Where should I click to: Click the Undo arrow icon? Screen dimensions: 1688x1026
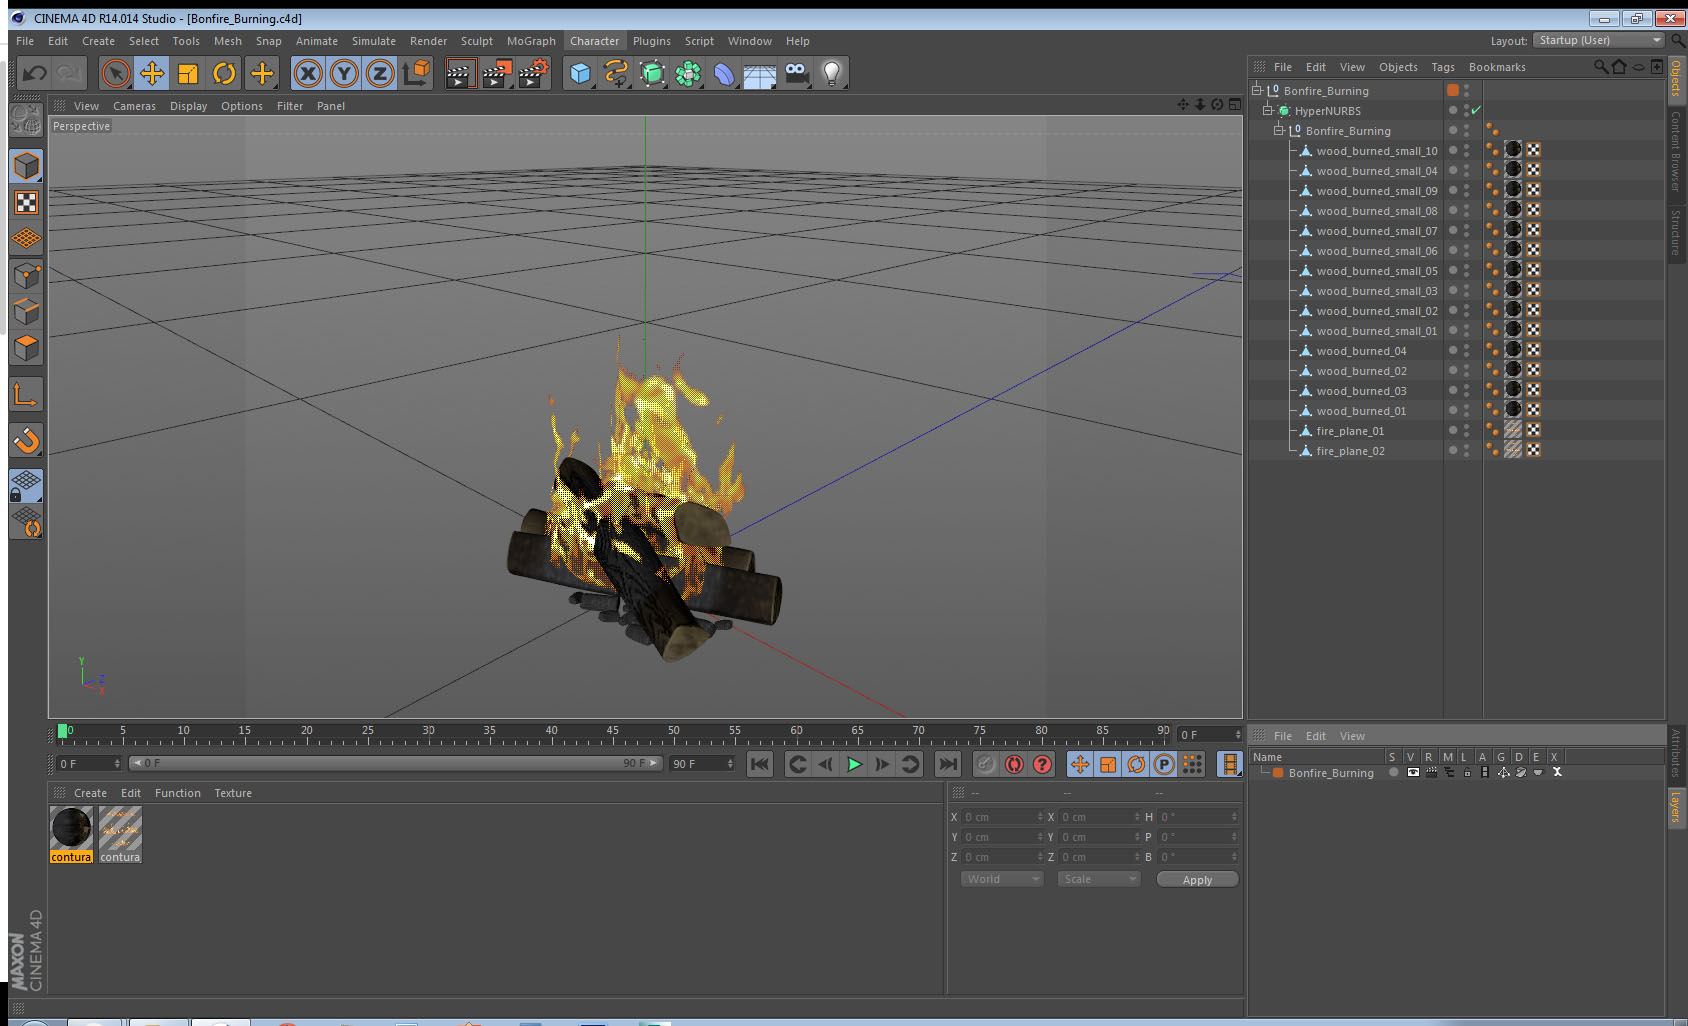(35, 73)
